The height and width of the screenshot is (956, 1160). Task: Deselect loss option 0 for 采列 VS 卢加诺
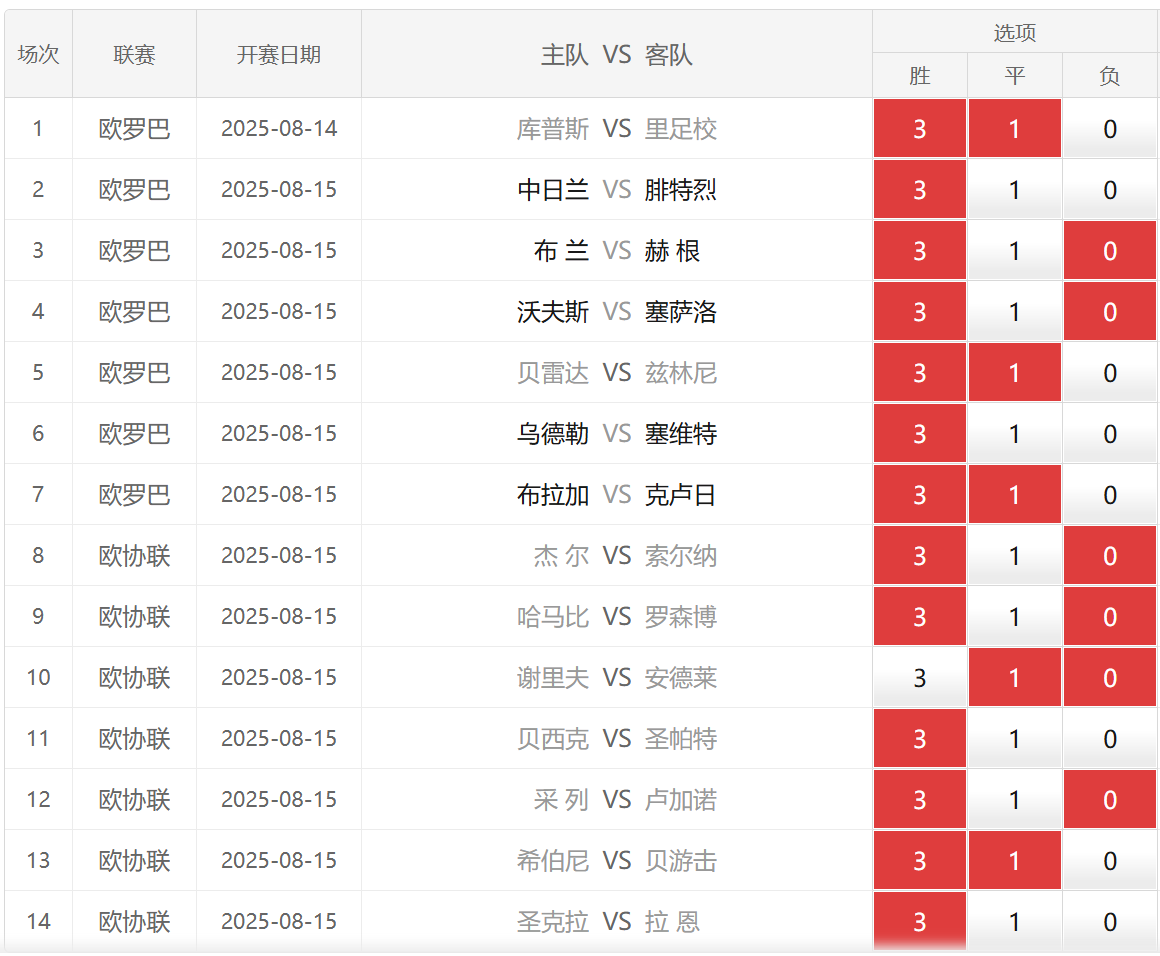(1110, 800)
